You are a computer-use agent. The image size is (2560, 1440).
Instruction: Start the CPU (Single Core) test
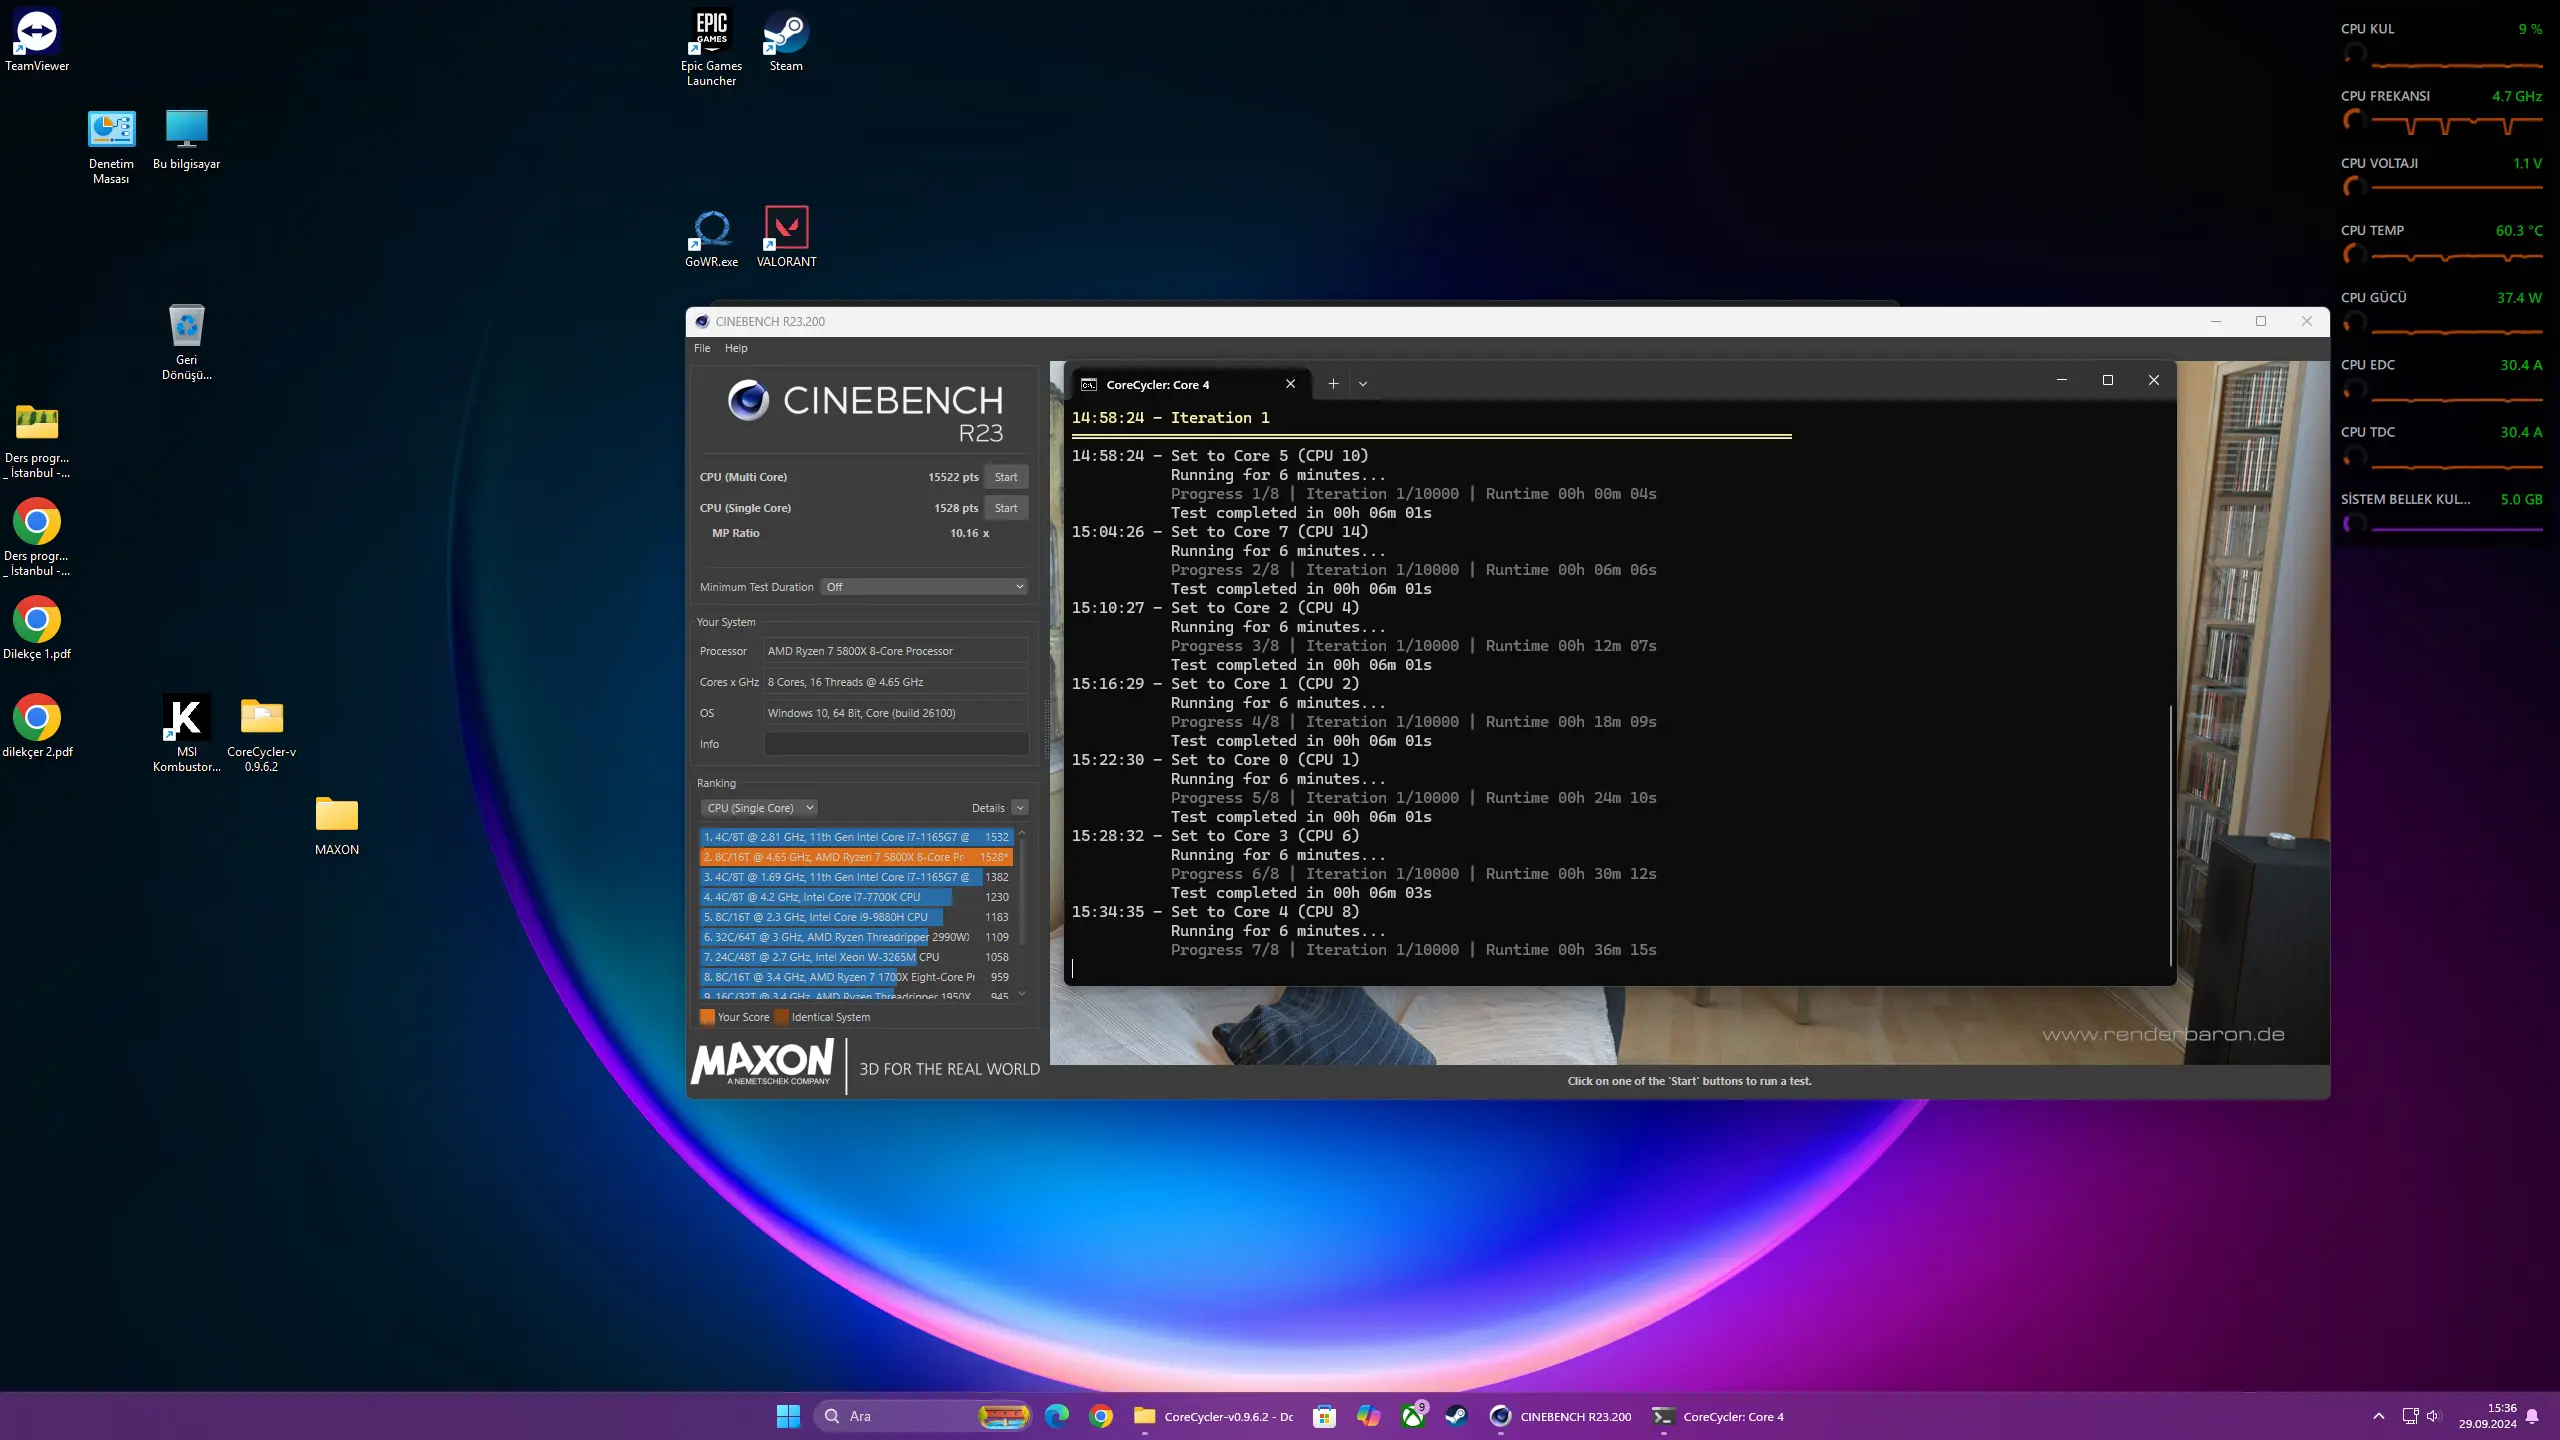[1006, 508]
